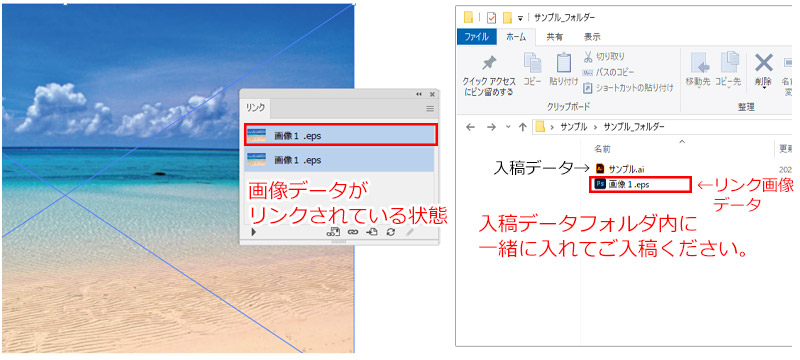Screen dimensions: 800x360
Task: Open the 削除 dropdown arrow
Action: point(764,88)
